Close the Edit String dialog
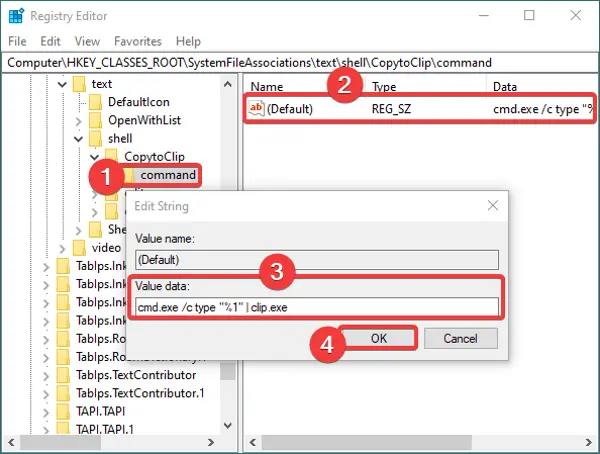600x454 pixels. coord(493,206)
